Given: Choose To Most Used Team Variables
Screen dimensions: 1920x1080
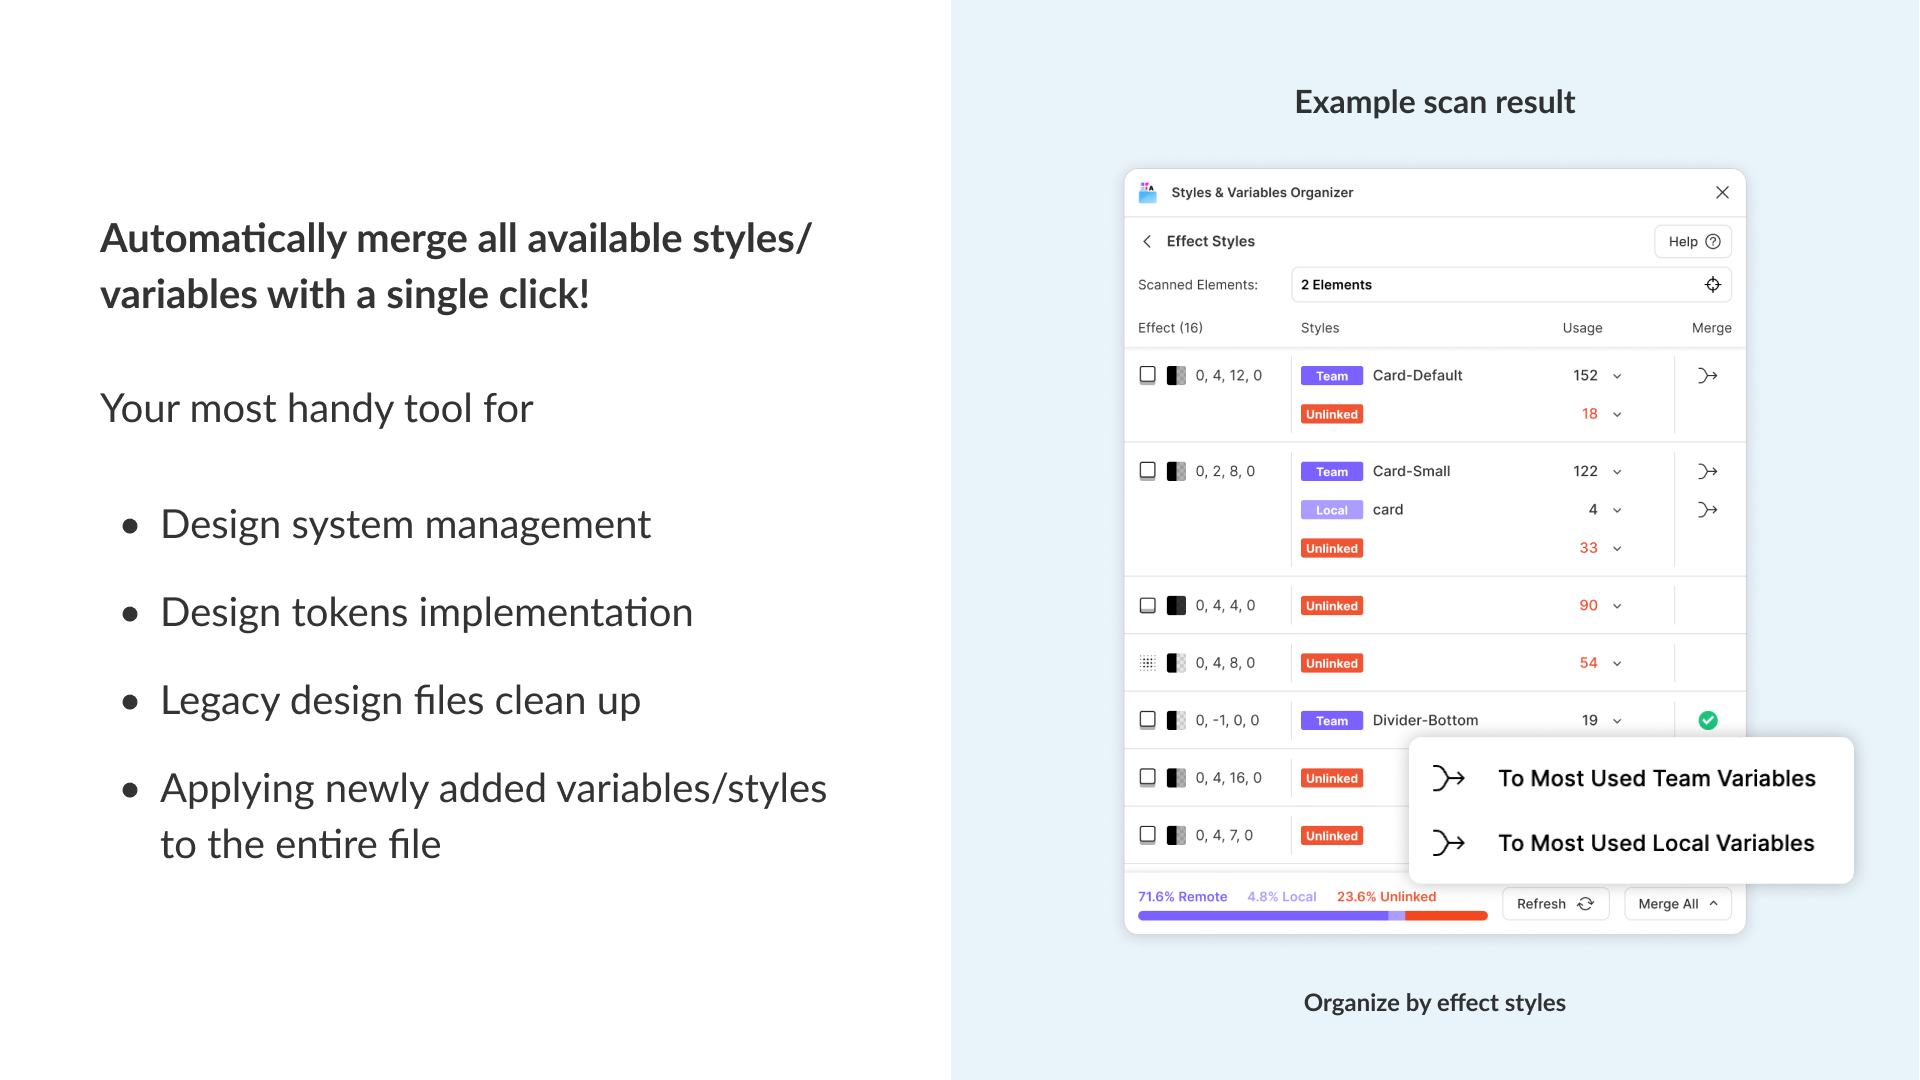Looking at the screenshot, I should pyautogui.click(x=1656, y=778).
